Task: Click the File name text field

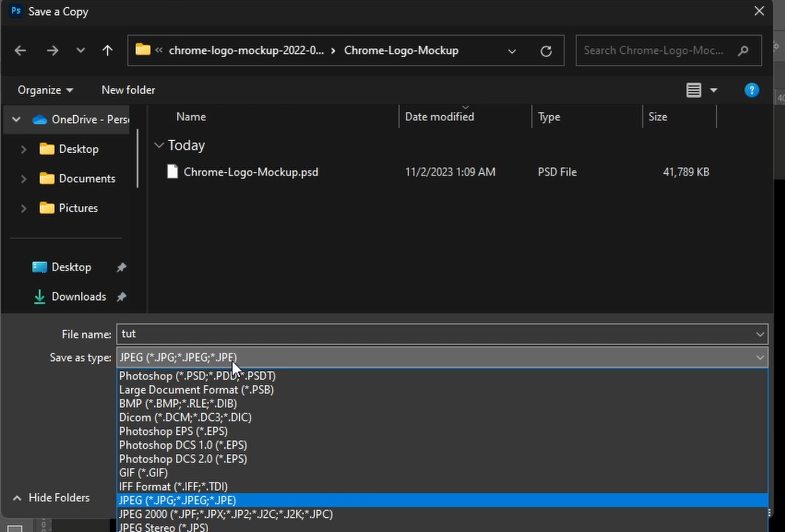Action: (x=435, y=334)
